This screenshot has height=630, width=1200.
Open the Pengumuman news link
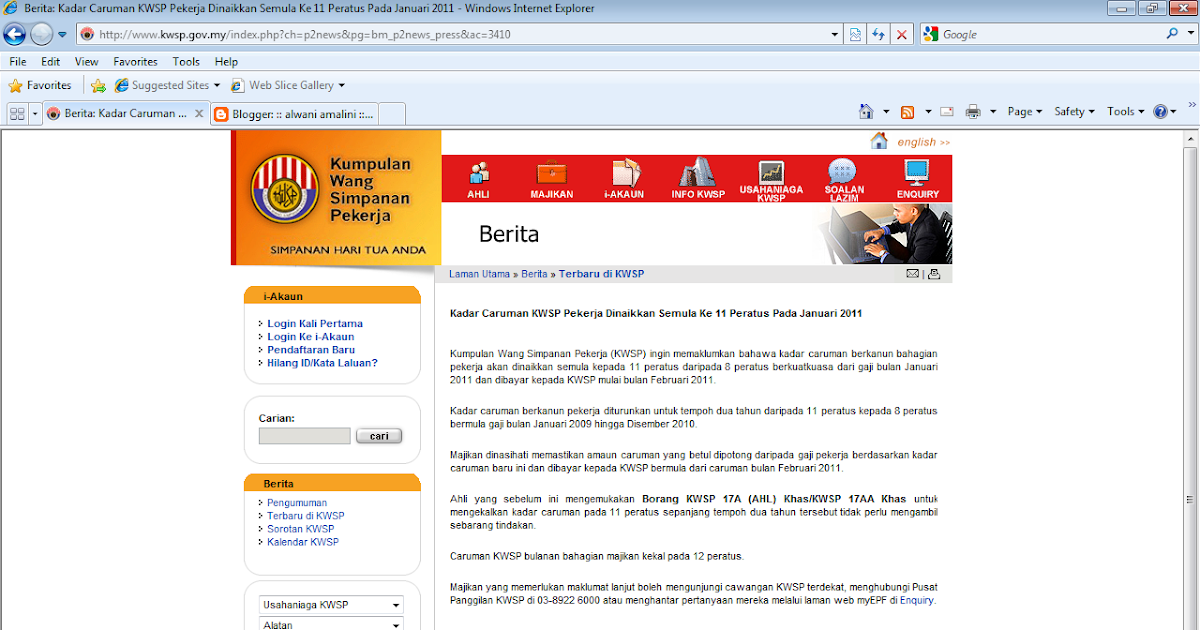(x=297, y=503)
